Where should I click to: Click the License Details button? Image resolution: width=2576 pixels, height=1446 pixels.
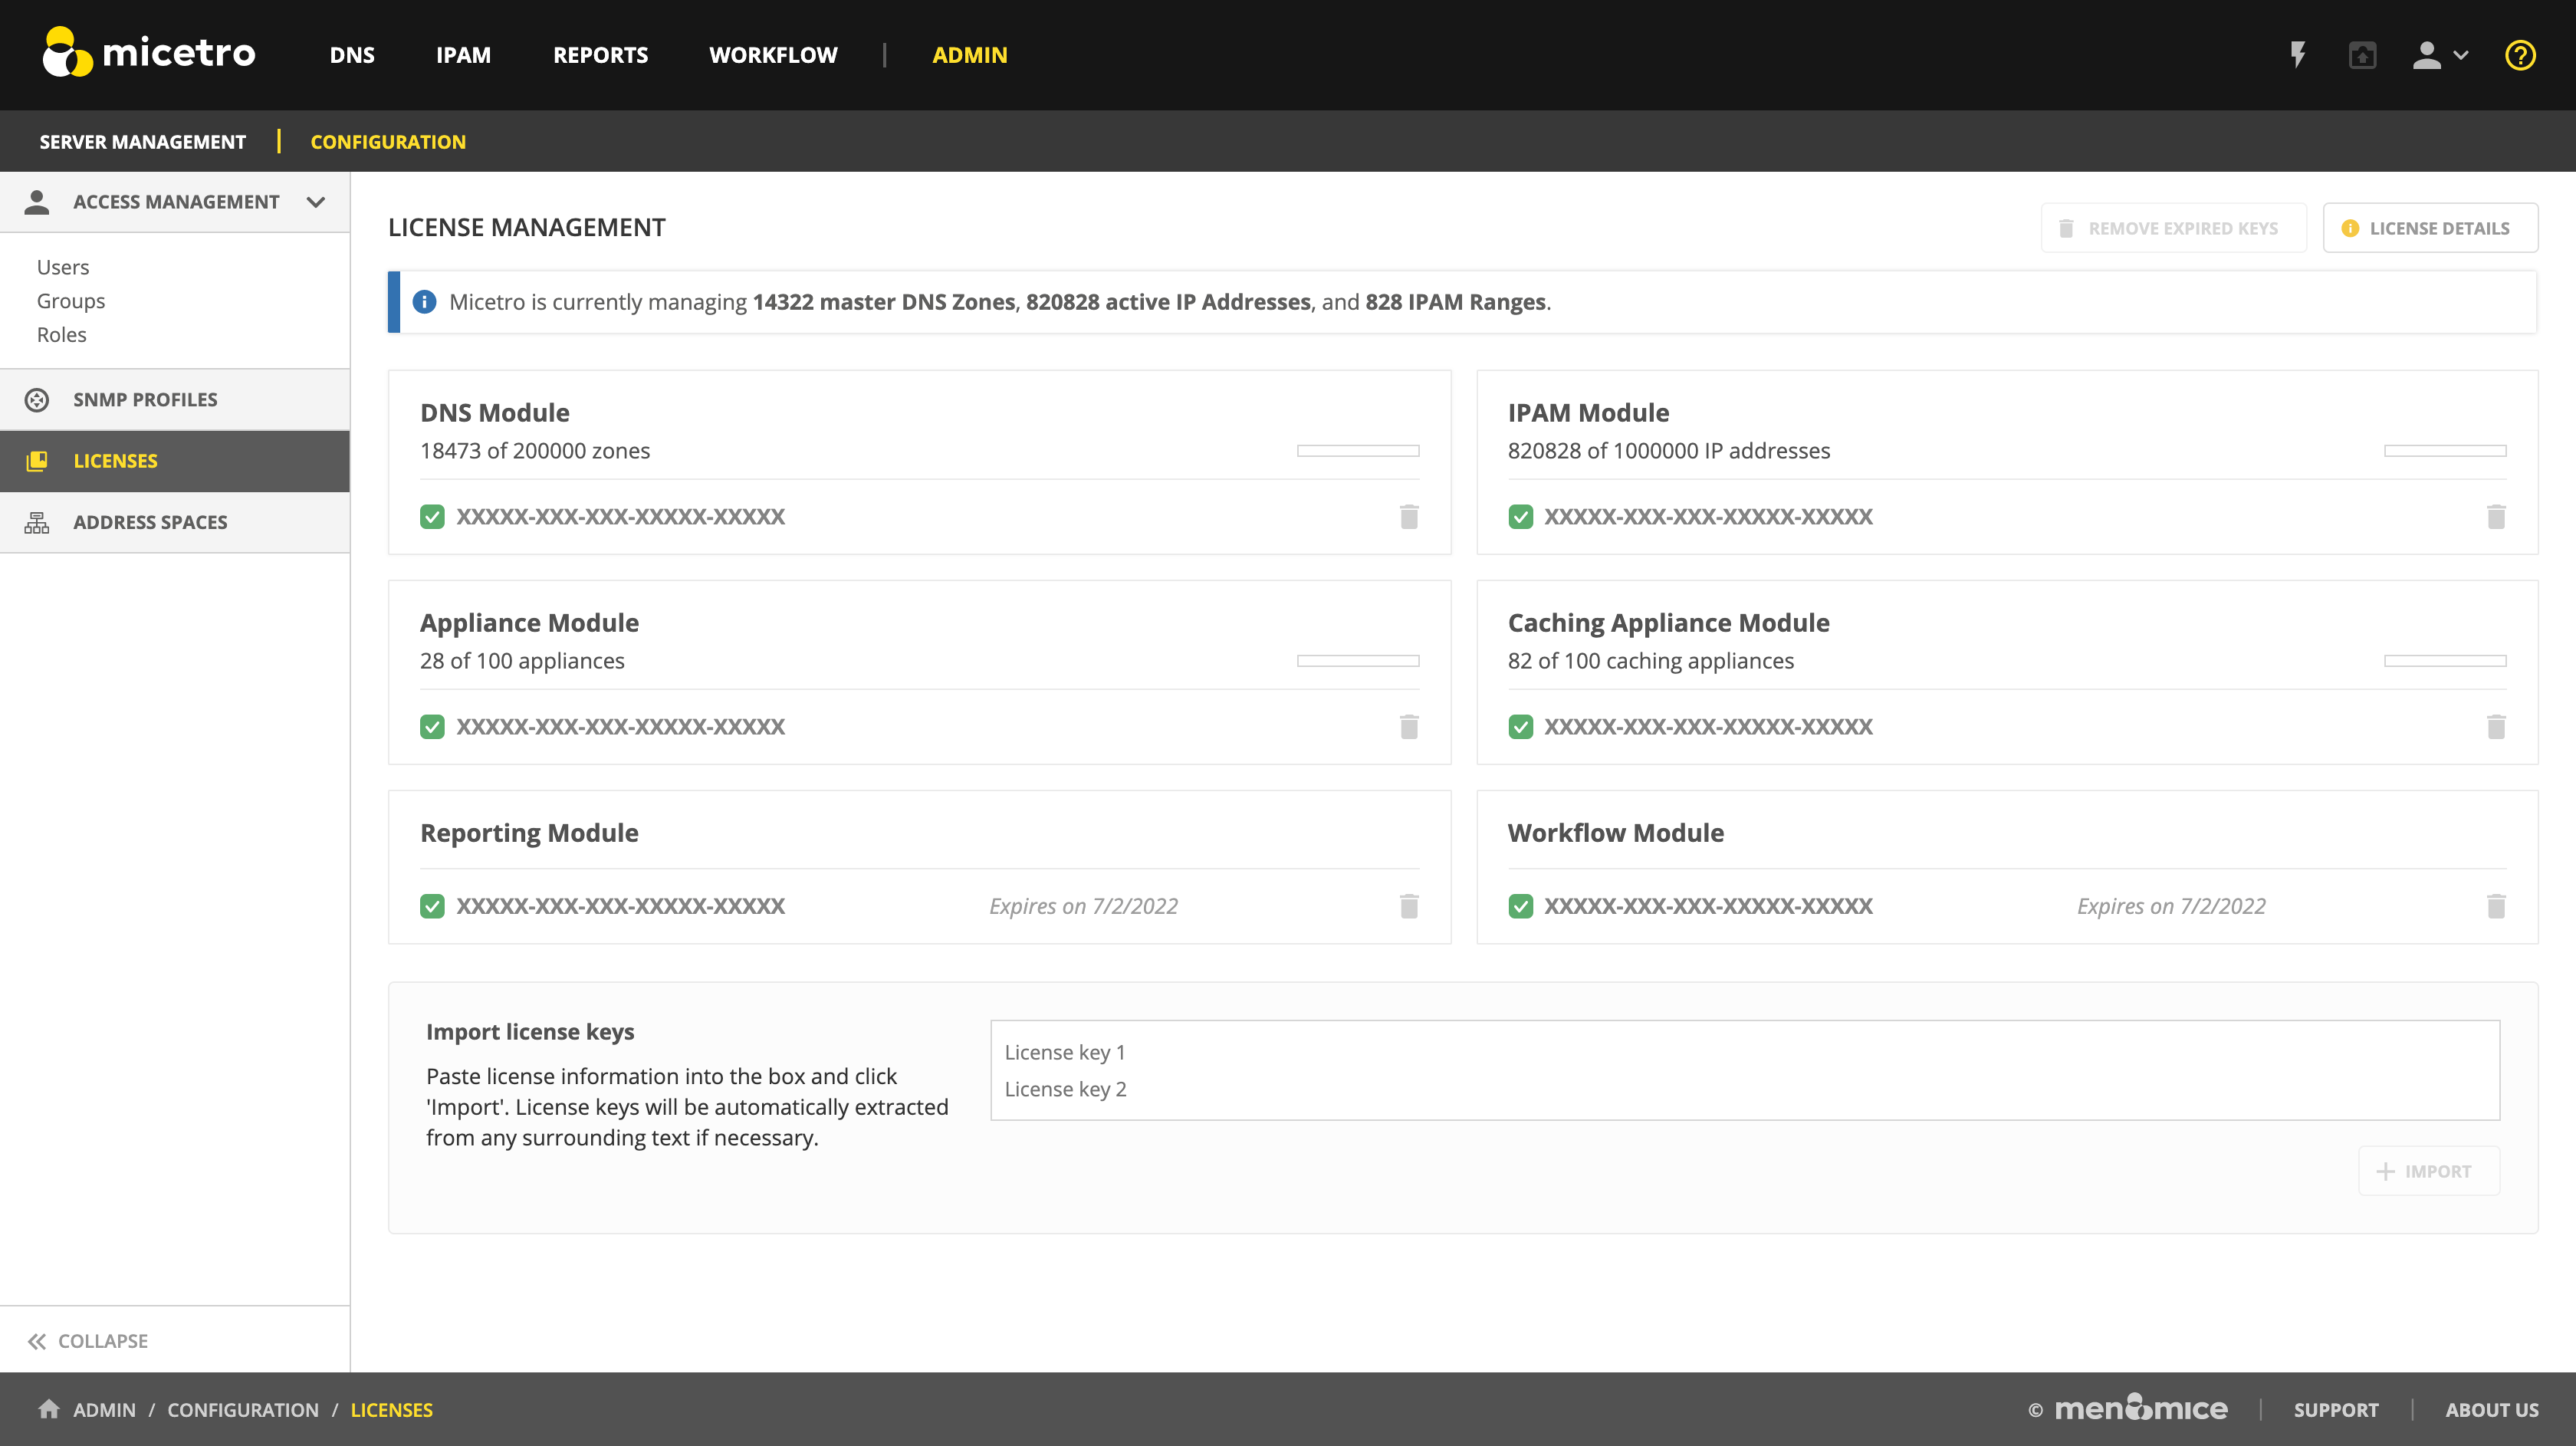click(2429, 228)
